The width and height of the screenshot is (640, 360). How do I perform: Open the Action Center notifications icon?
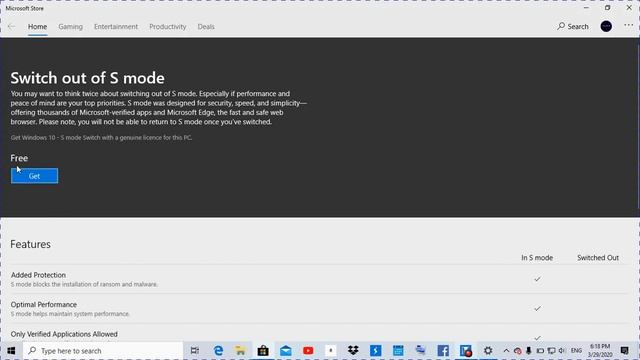pos(624,351)
